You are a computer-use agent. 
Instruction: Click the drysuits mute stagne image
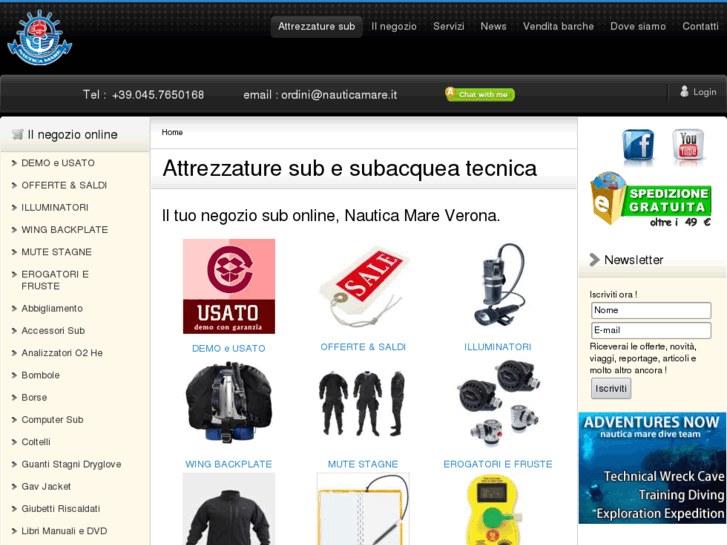point(363,403)
